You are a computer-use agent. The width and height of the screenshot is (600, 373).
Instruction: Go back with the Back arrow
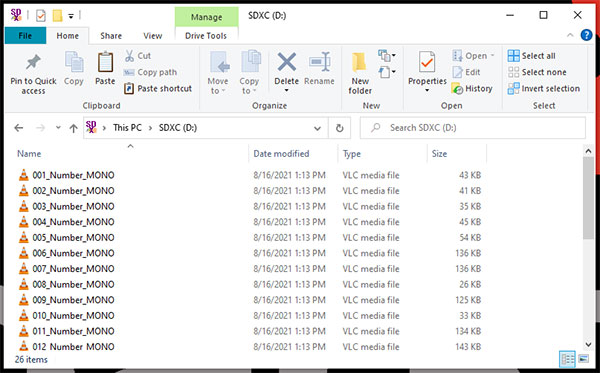click(18, 128)
